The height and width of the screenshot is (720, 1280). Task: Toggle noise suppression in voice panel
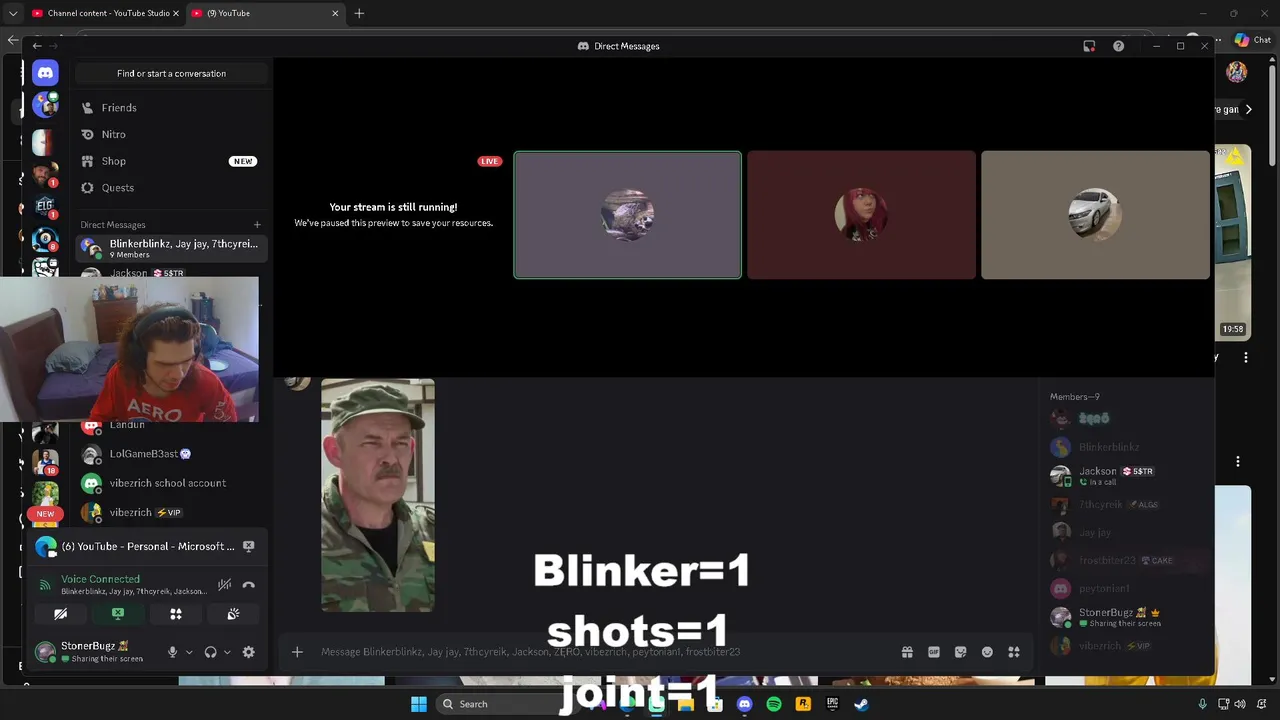(225, 585)
